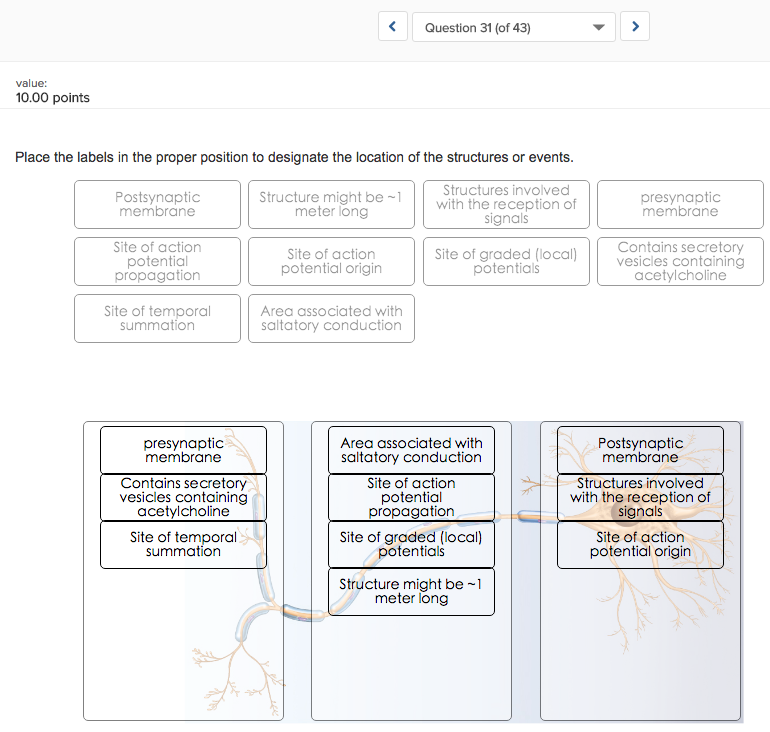Select placed 'Site of action potential propagation' in middle box
This screenshot has width=770, height=732.
click(x=411, y=497)
